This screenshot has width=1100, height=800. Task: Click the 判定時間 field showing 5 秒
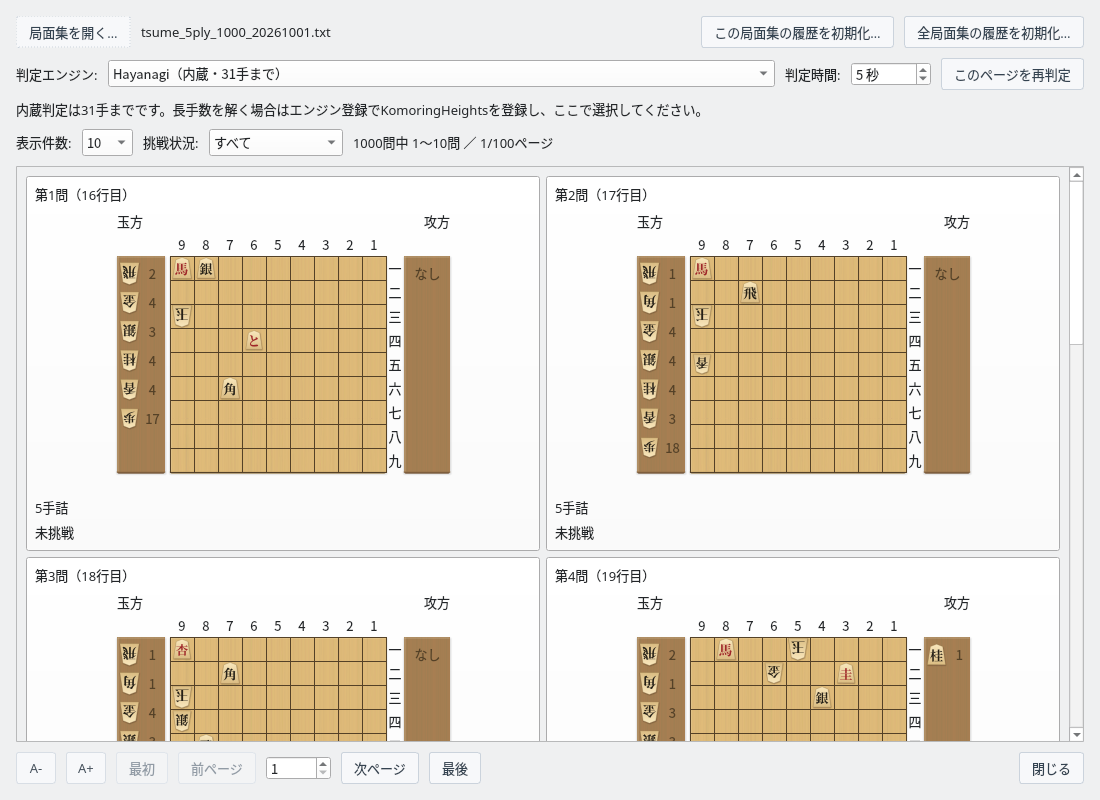tap(884, 74)
